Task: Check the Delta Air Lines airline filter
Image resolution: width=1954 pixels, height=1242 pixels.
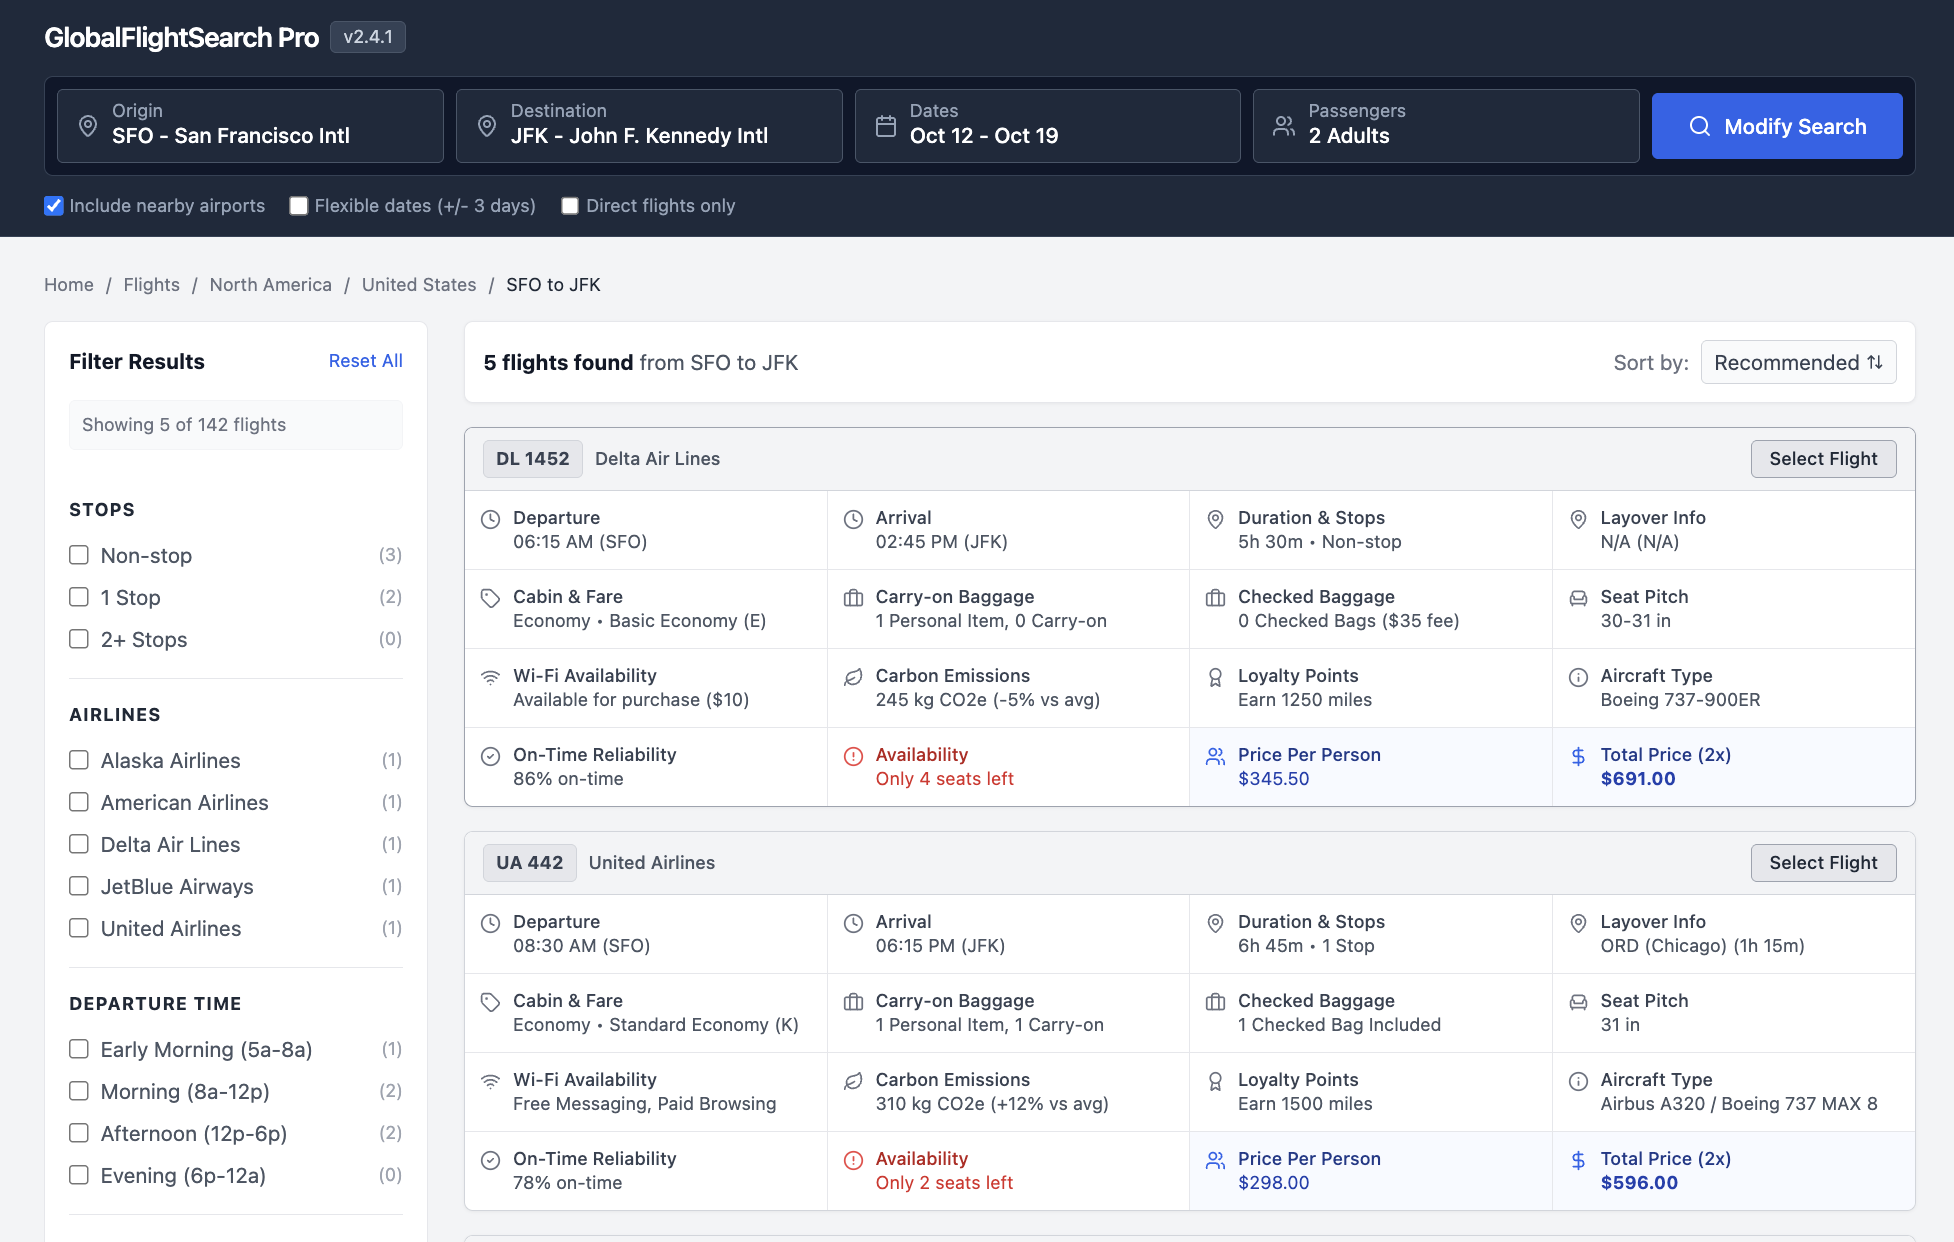Action: coord(79,844)
